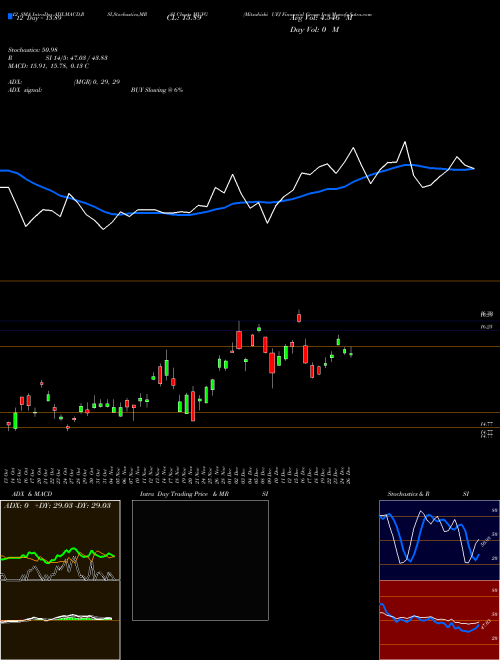This screenshot has width=500, height=660.
Task: Click the "Day Vol: 0 M" label
Action: point(314,30)
